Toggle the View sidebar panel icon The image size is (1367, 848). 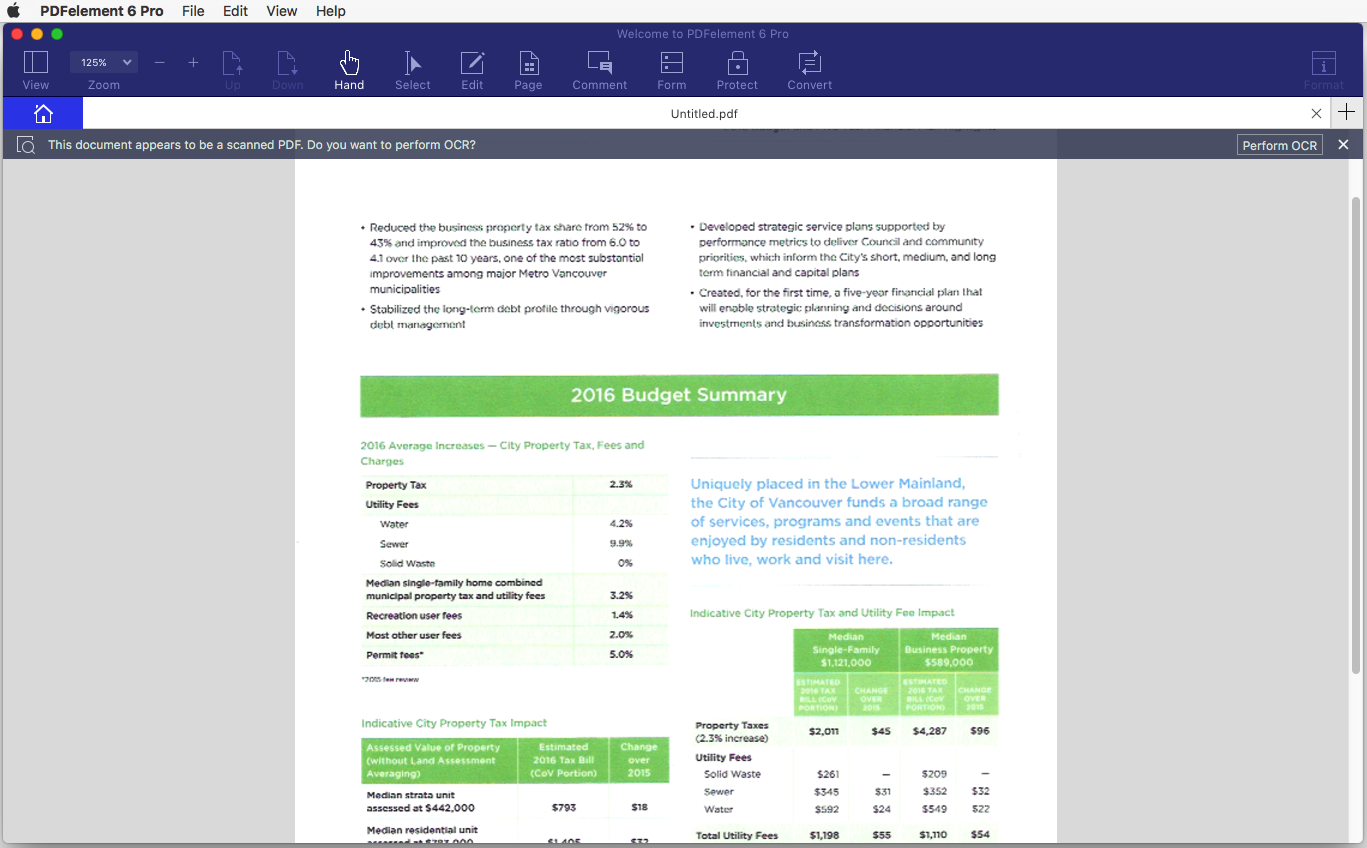coord(35,64)
